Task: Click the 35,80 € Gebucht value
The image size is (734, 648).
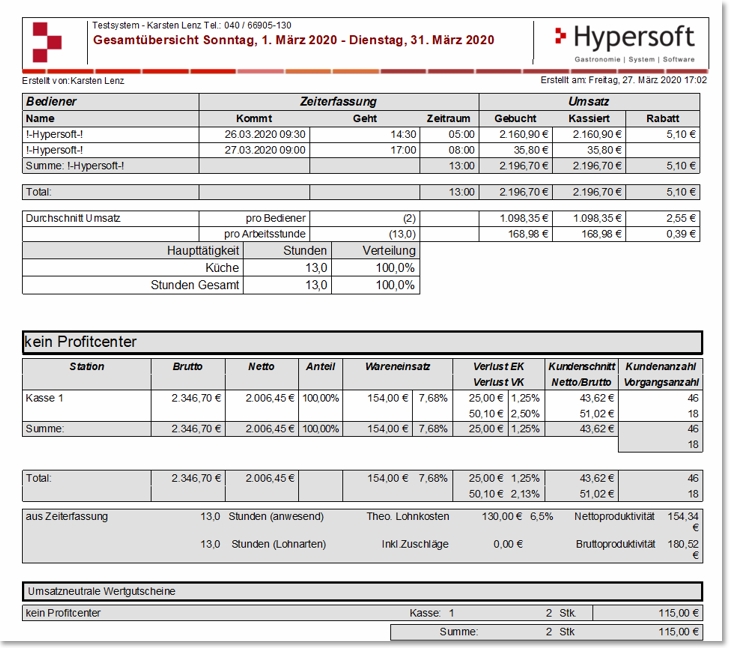Action: [x=530, y=150]
